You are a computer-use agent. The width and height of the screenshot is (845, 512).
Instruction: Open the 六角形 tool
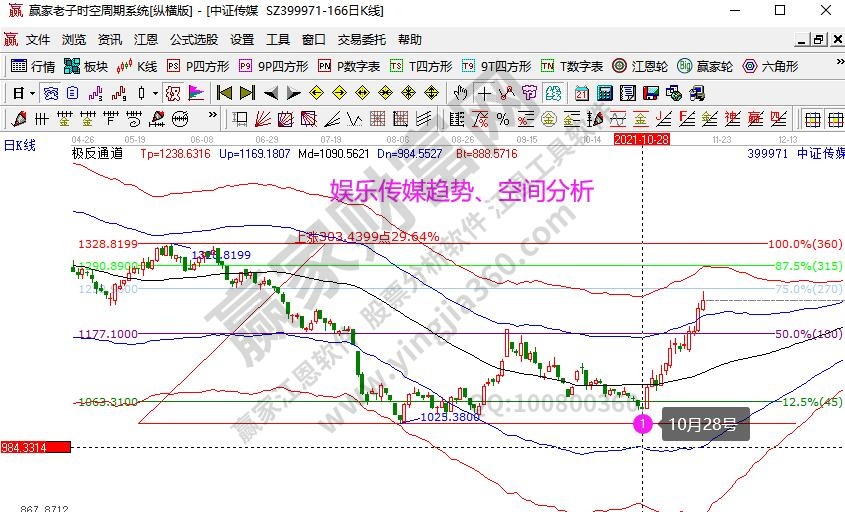(x=770, y=66)
